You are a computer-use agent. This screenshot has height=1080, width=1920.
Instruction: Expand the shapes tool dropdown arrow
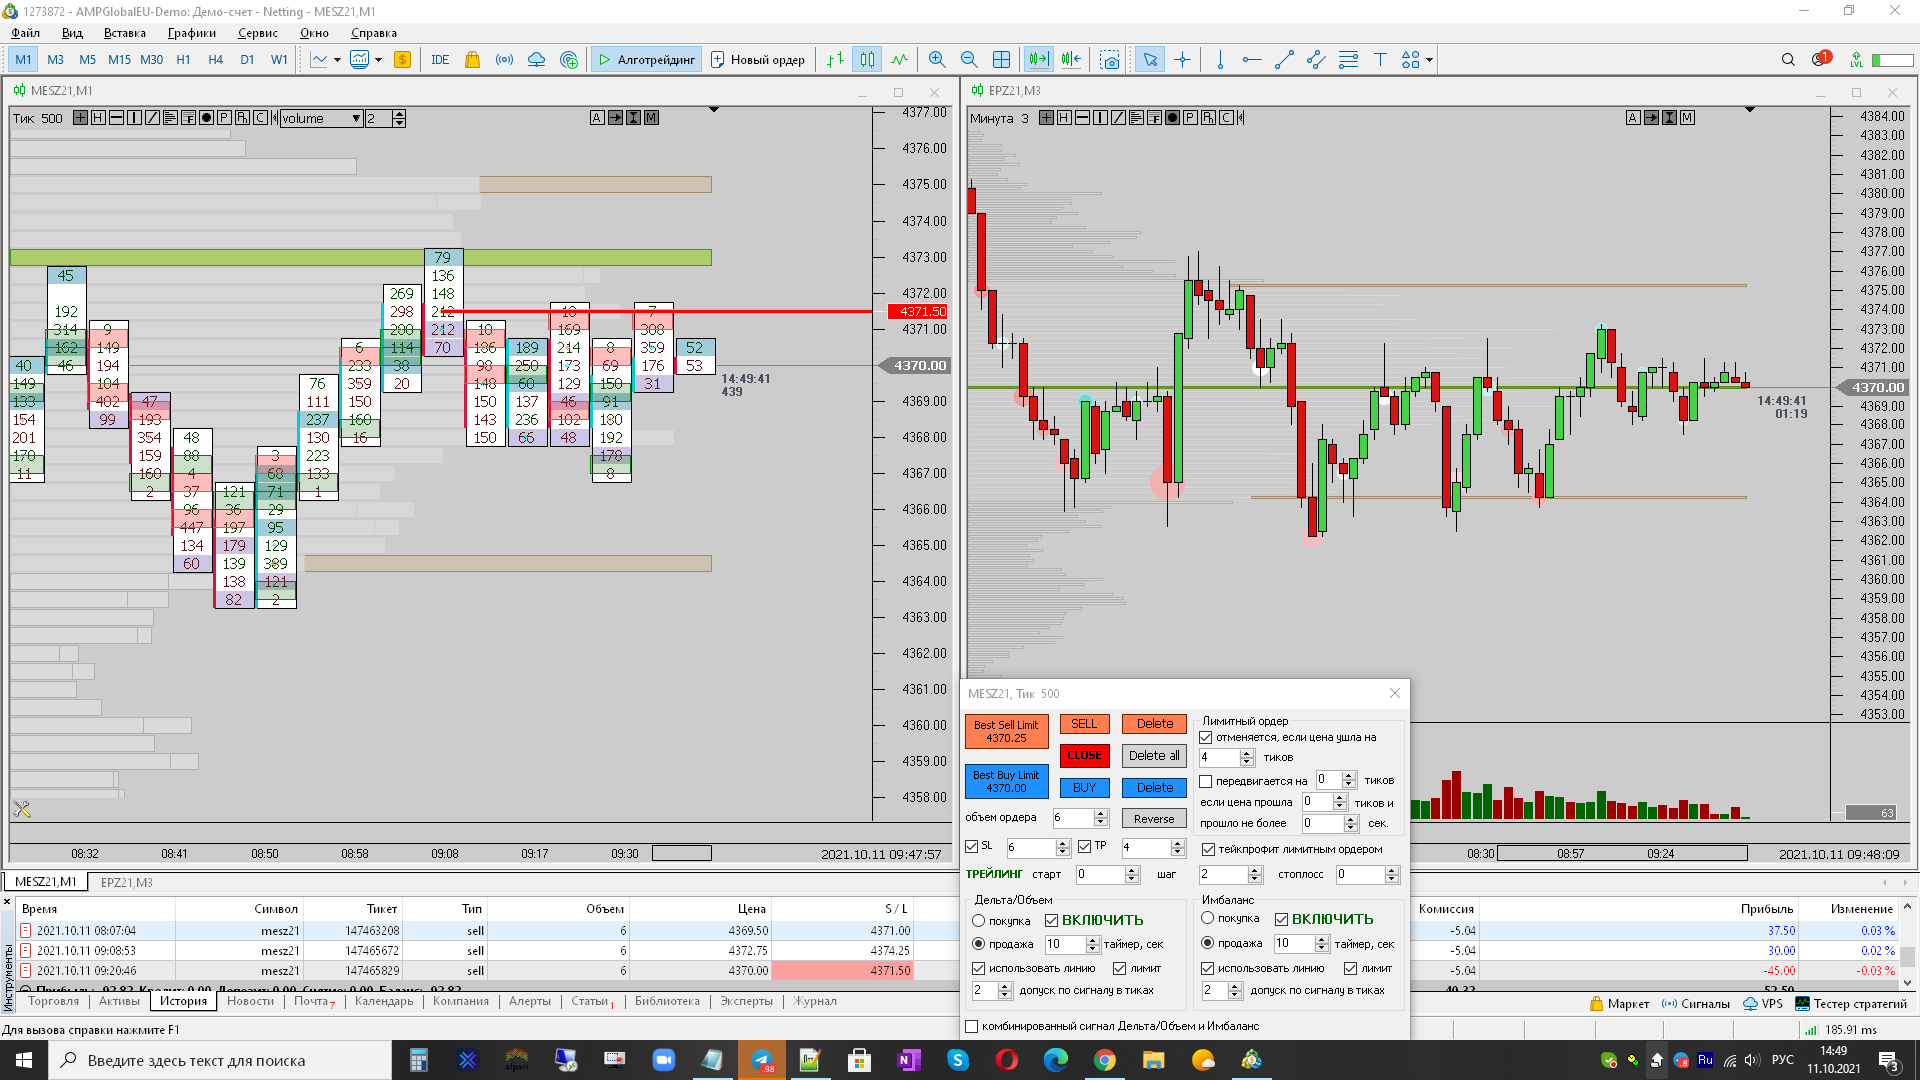point(1430,60)
